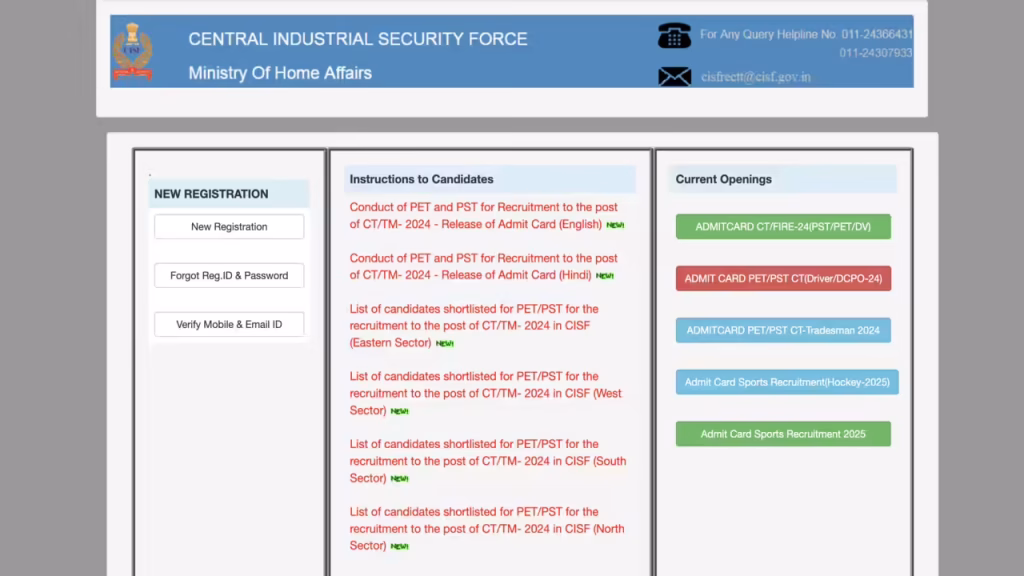Click New badge beside Hindi Admit Card
Screen dimensions: 1024x576
(x=605, y=276)
